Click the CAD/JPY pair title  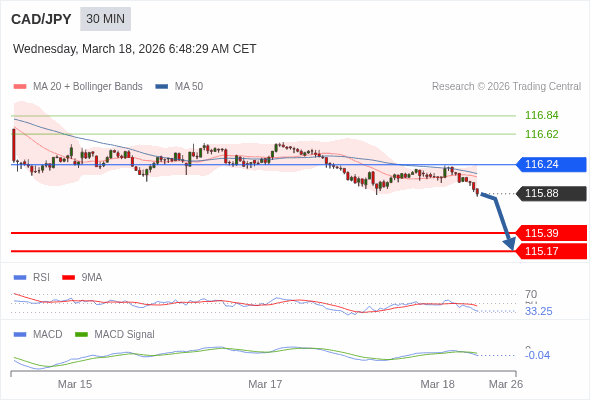41,19
